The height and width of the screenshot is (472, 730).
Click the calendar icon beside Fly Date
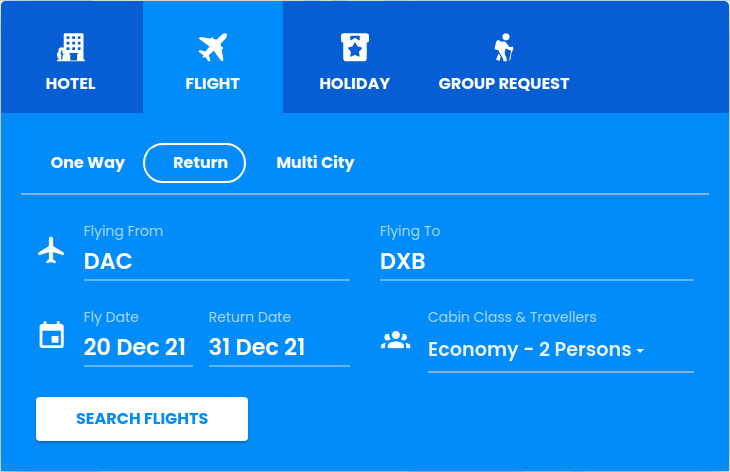point(52,335)
